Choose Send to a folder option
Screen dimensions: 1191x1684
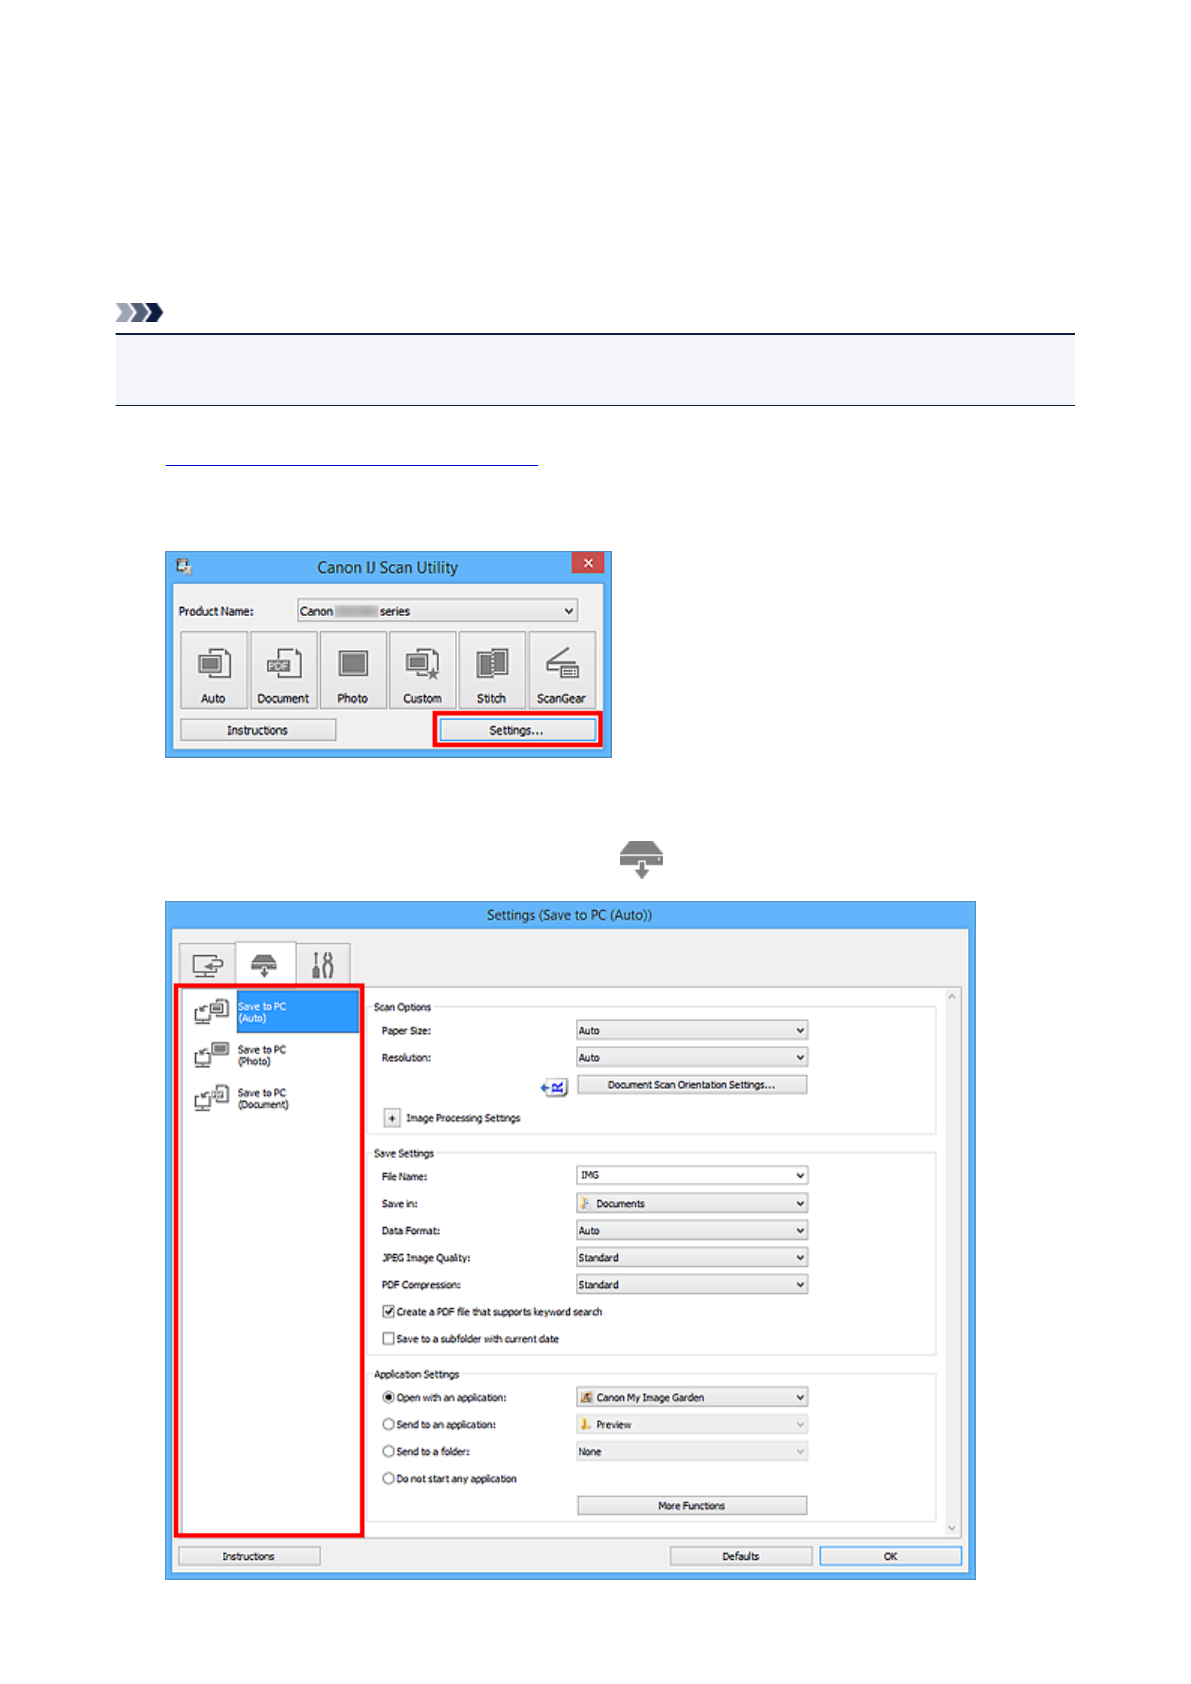pos(389,1452)
